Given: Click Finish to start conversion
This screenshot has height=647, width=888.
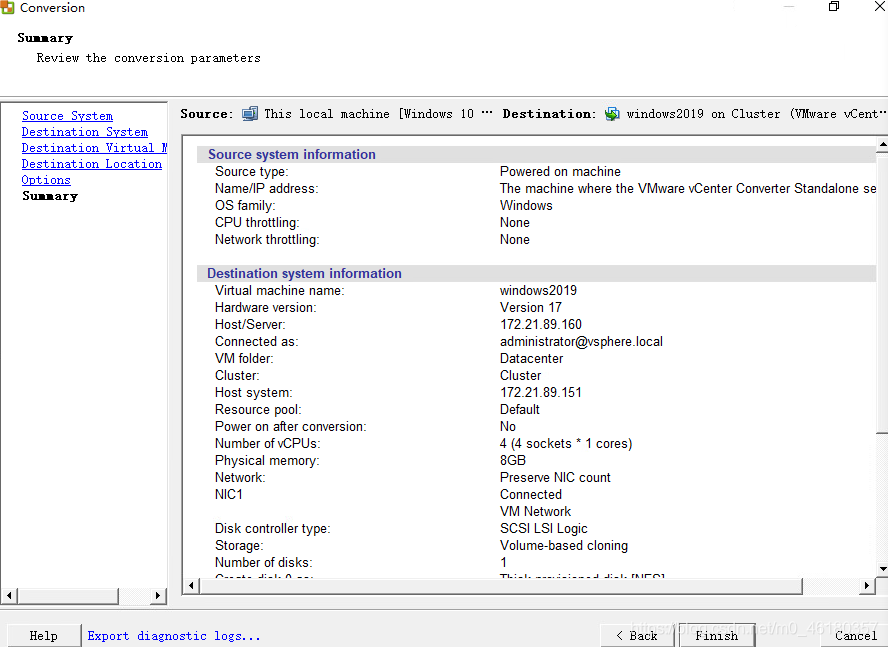Looking at the screenshot, I should (716, 636).
